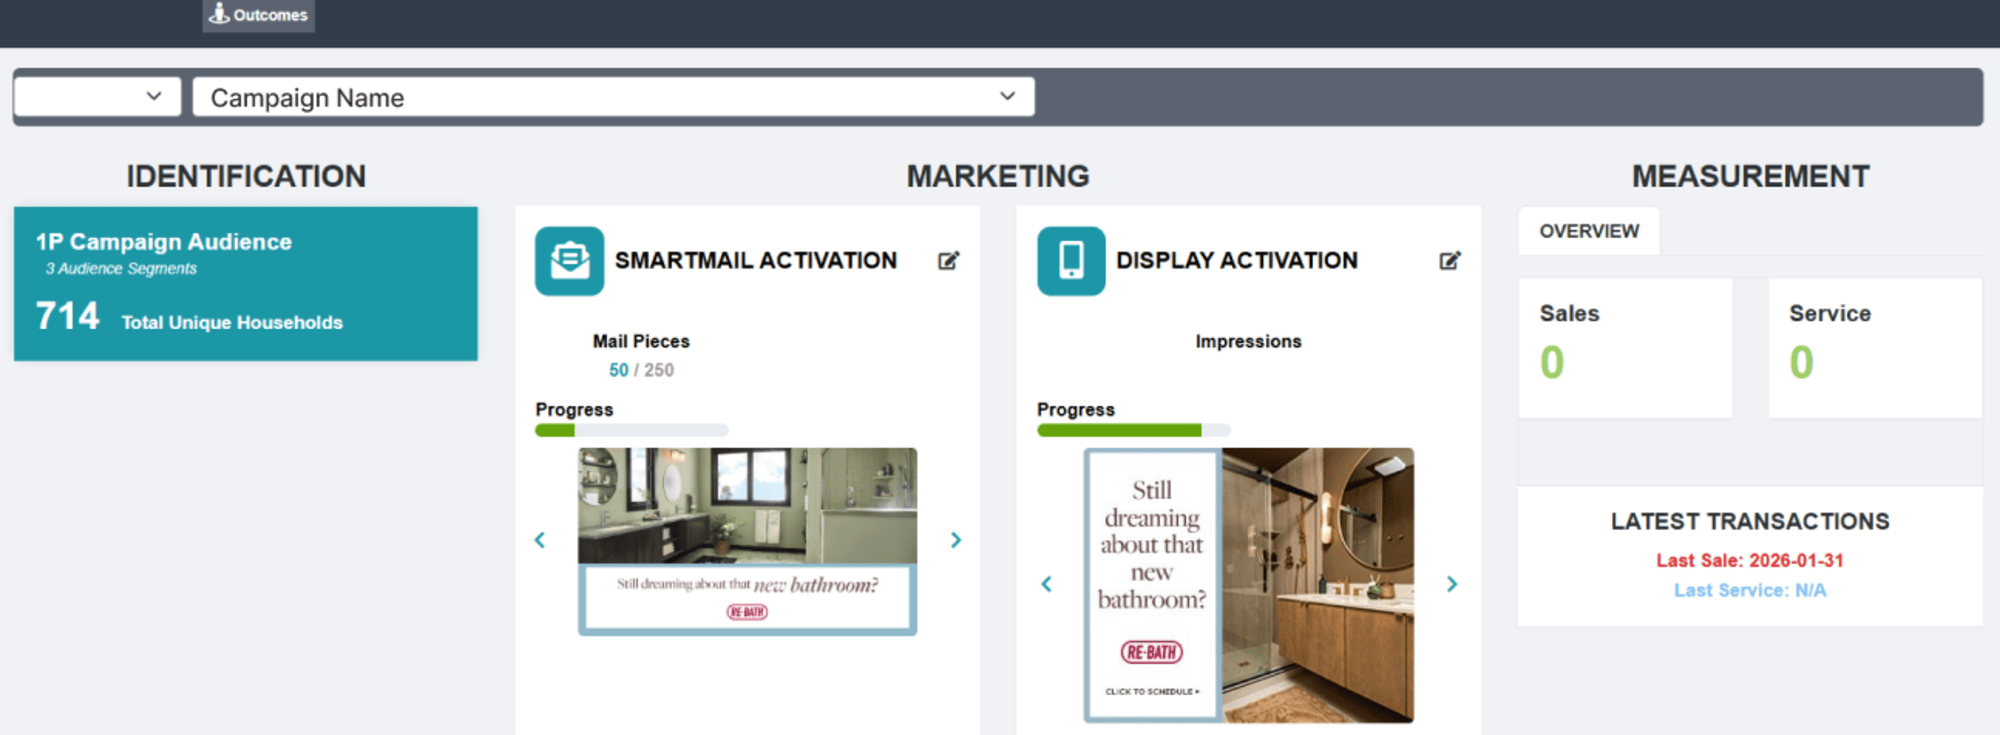Image resolution: width=2000 pixels, height=735 pixels.
Task: Click the Last Service N/A link
Action: (x=1749, y=591)
